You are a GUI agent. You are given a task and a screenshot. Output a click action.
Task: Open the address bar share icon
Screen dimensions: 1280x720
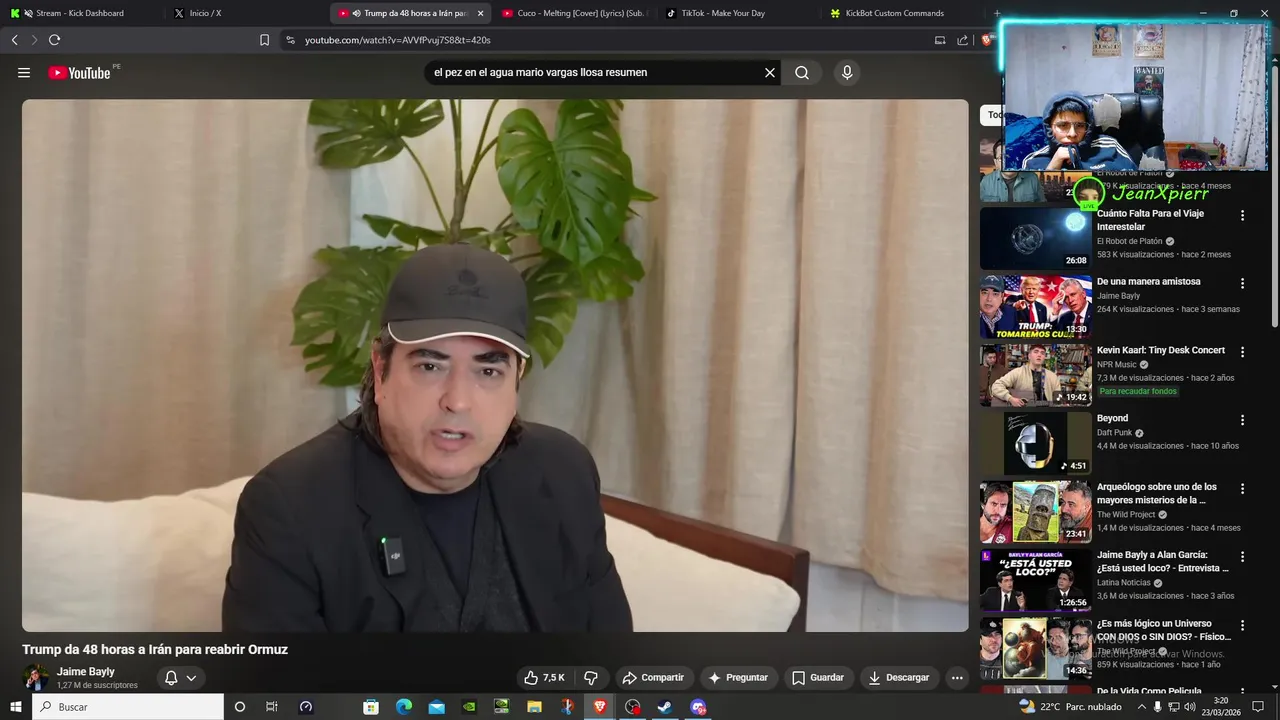click(962, 40)
